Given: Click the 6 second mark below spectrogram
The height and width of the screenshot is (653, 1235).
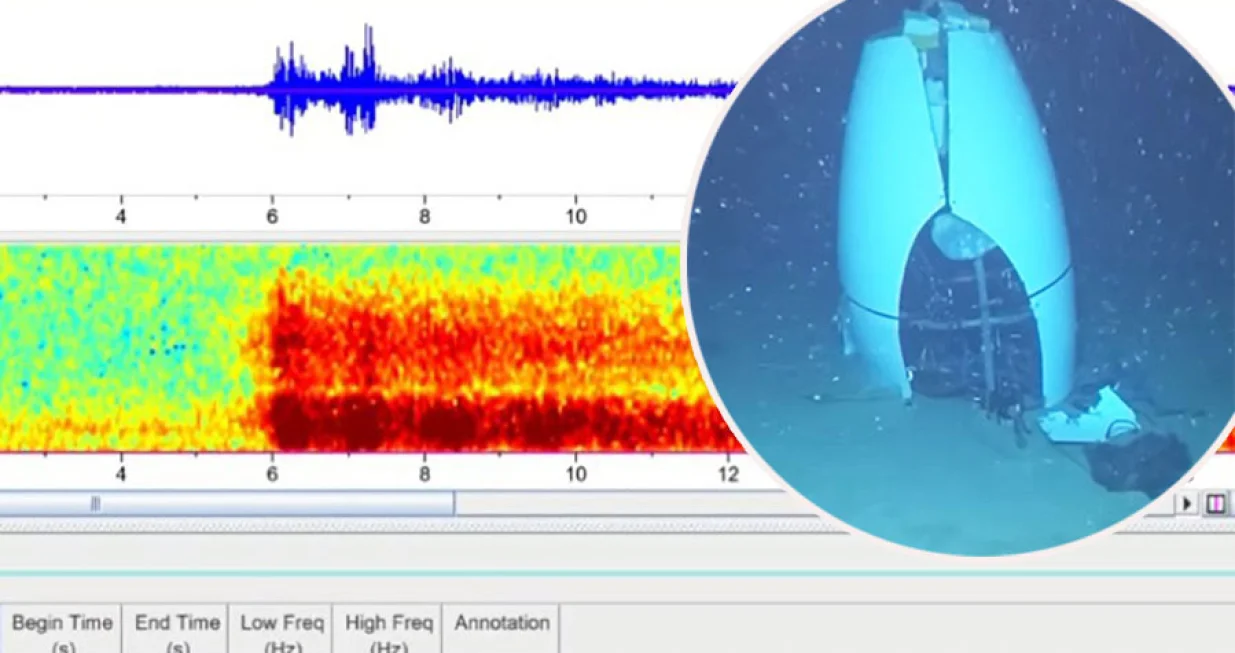Looking at the screenshot, I should pos(272,474).
